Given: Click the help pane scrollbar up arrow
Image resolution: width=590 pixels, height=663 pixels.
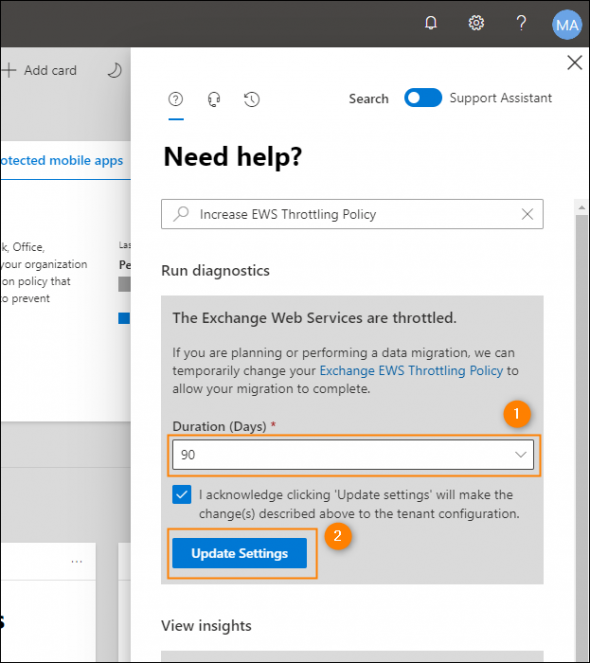Looking at the screenshot, I should (x=582, y=207).
